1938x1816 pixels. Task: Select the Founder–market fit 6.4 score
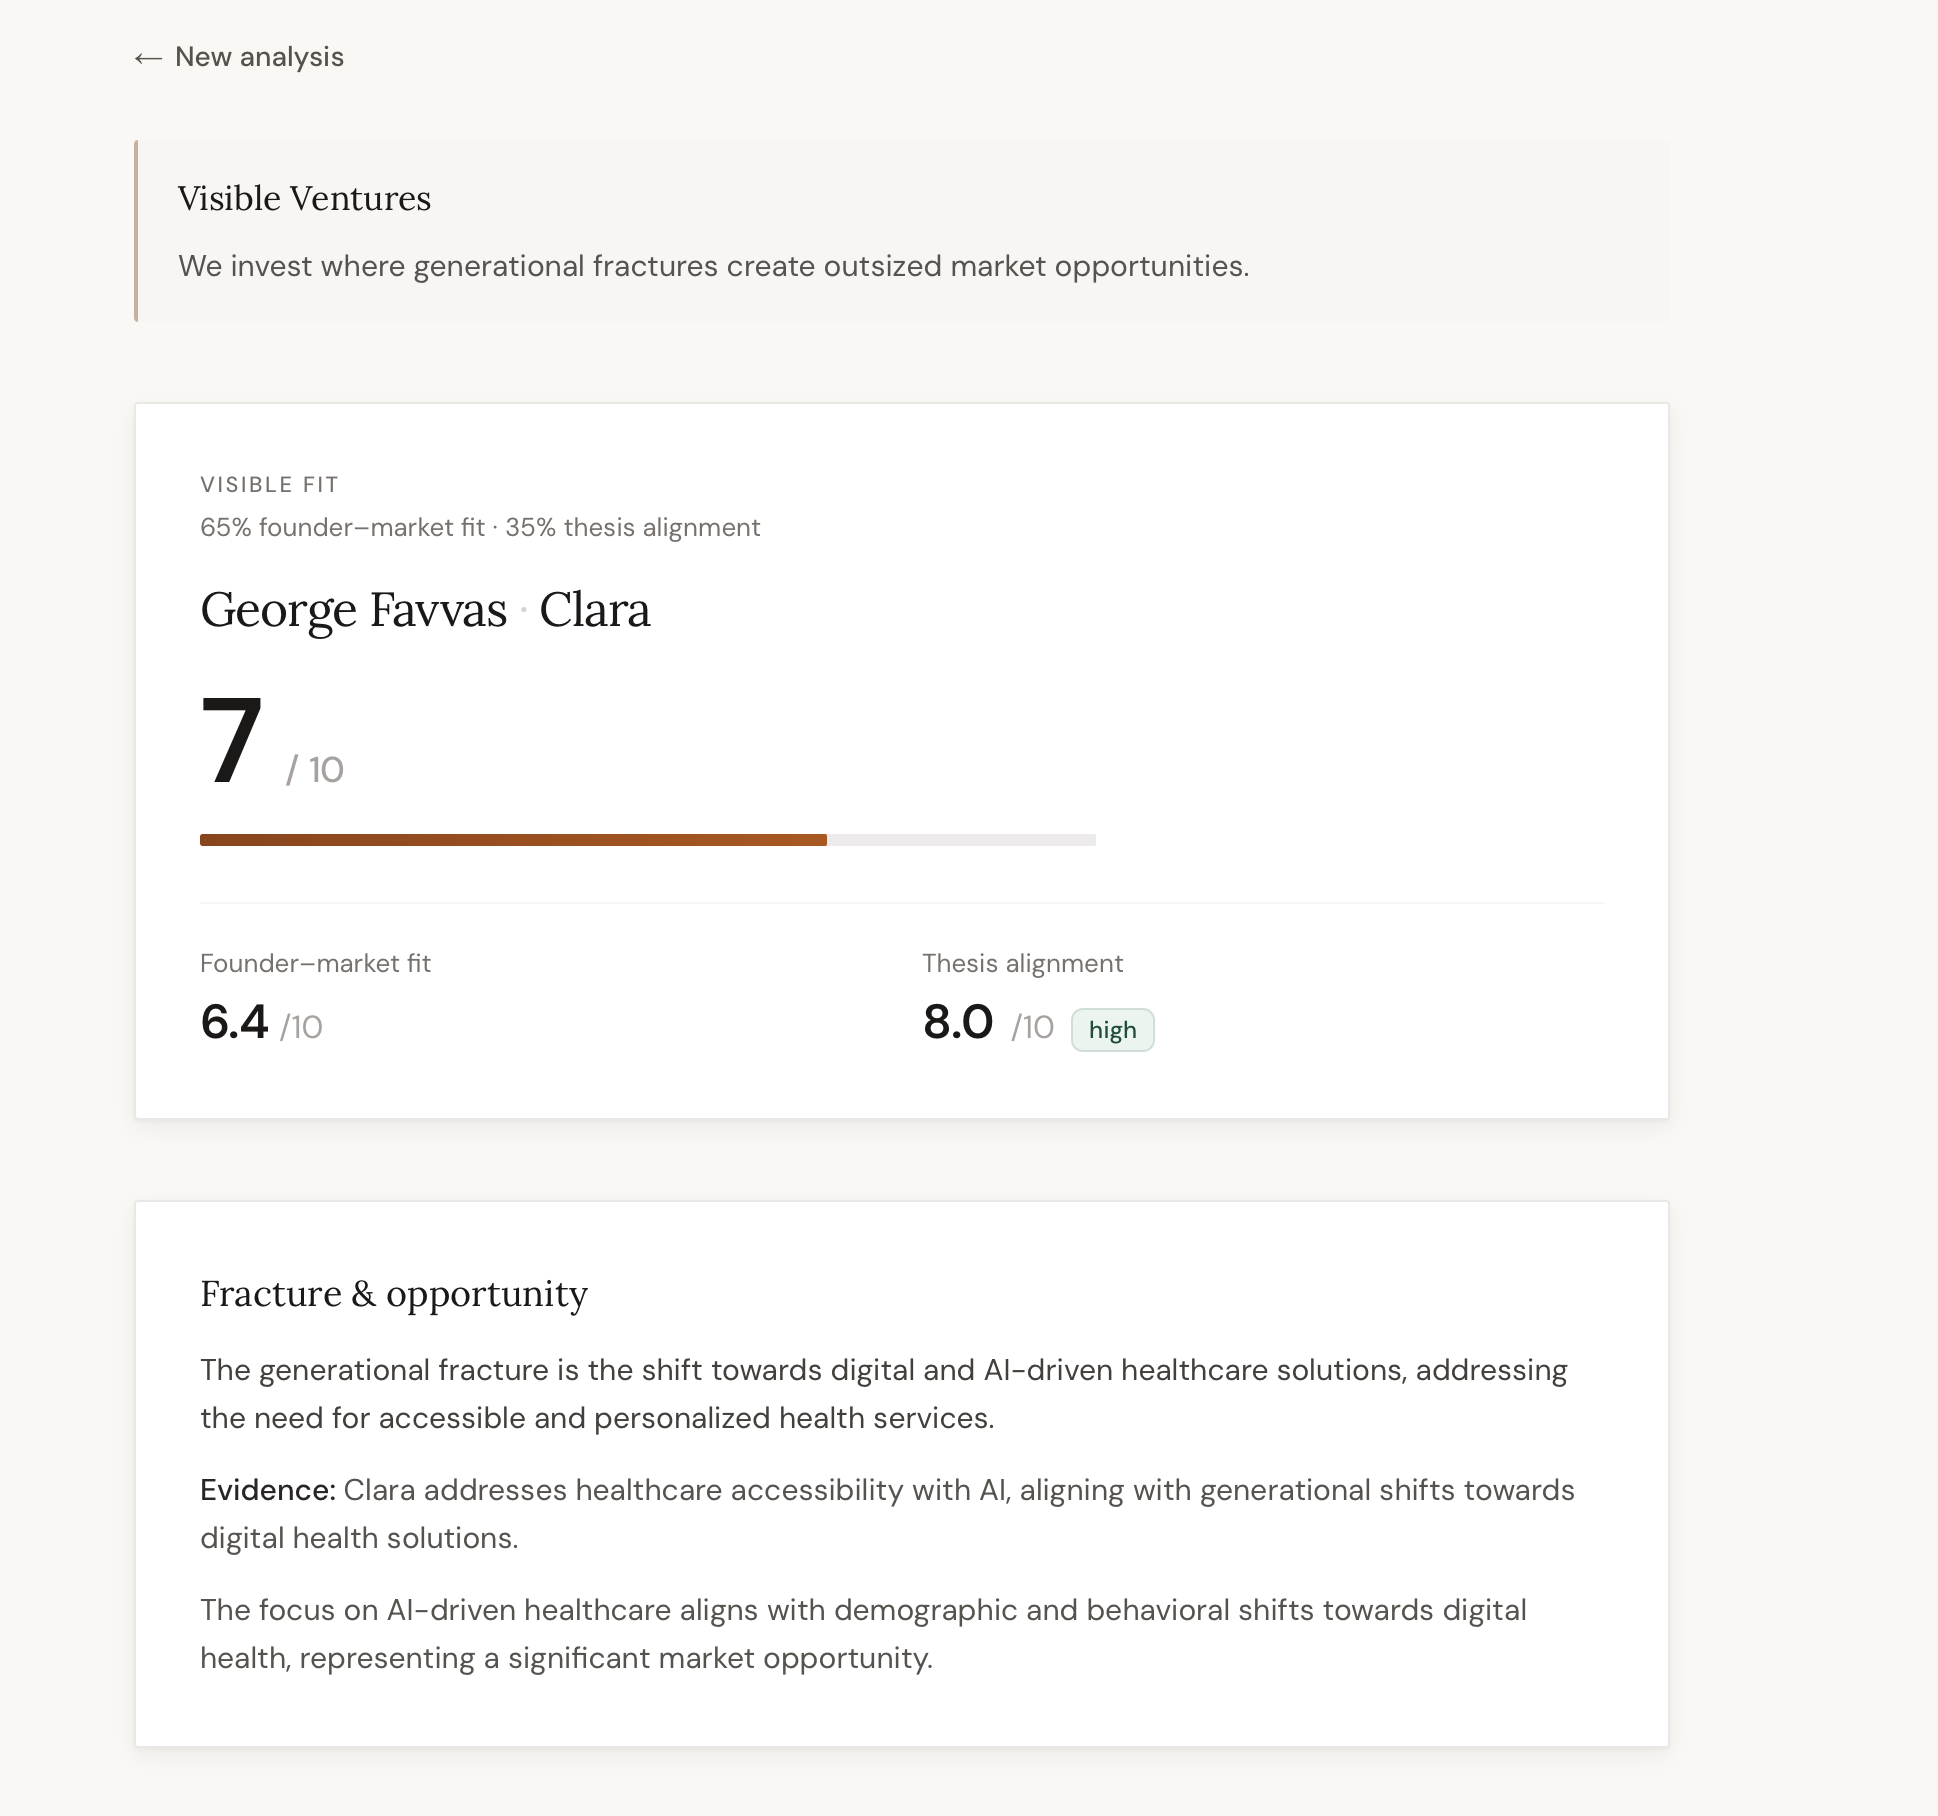pos(234,1023)
